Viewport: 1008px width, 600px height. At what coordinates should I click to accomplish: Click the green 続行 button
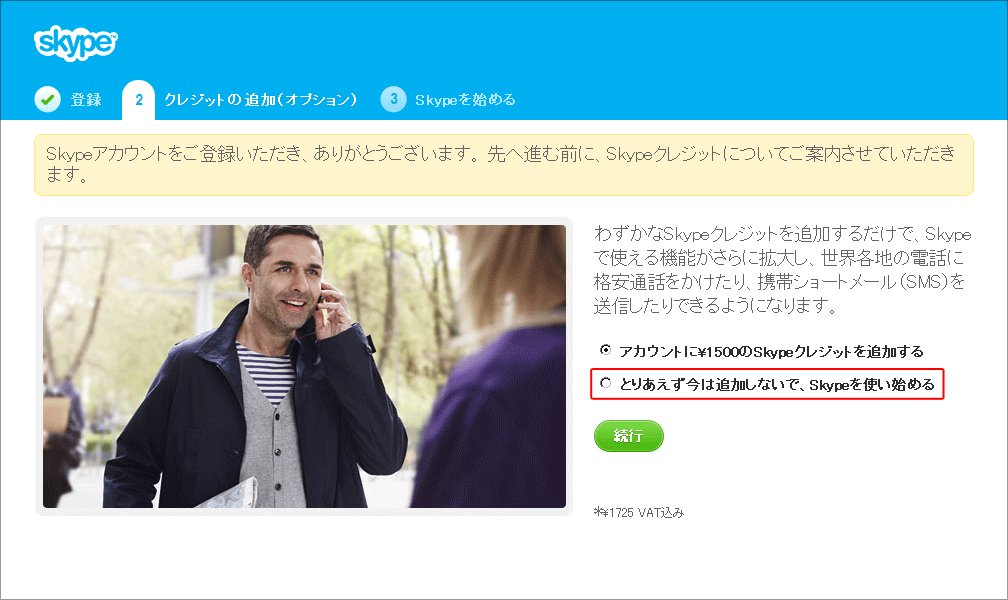point(629,436)
